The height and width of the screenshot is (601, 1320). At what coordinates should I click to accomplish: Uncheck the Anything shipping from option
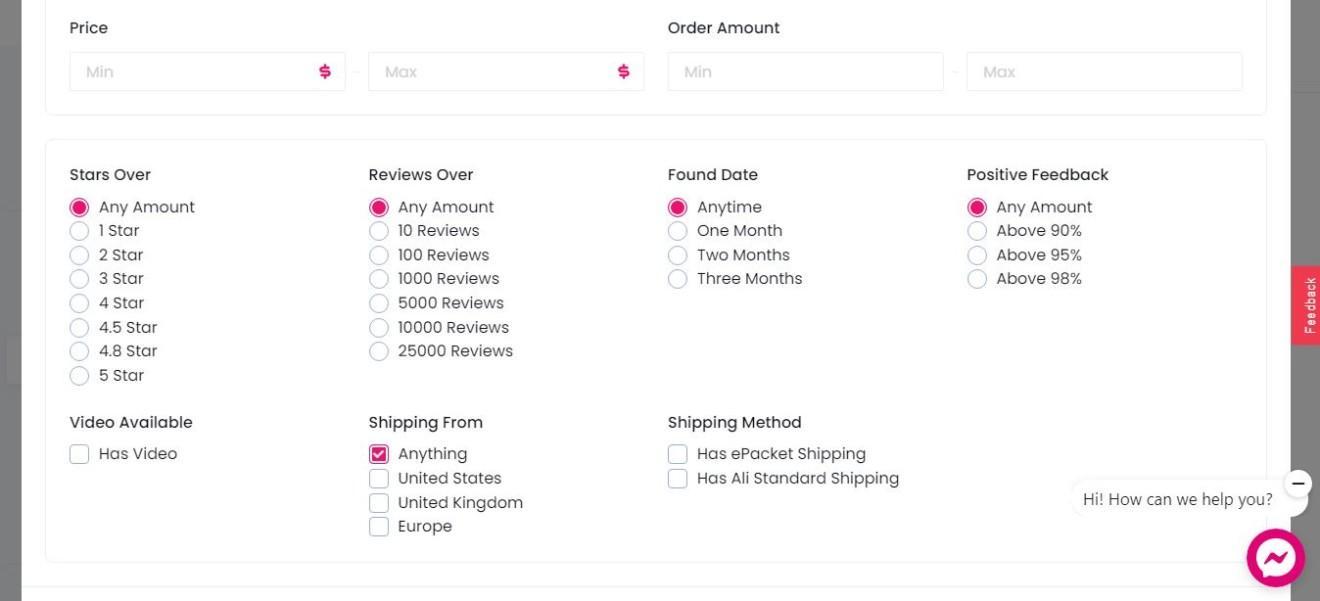click(379, 454)
